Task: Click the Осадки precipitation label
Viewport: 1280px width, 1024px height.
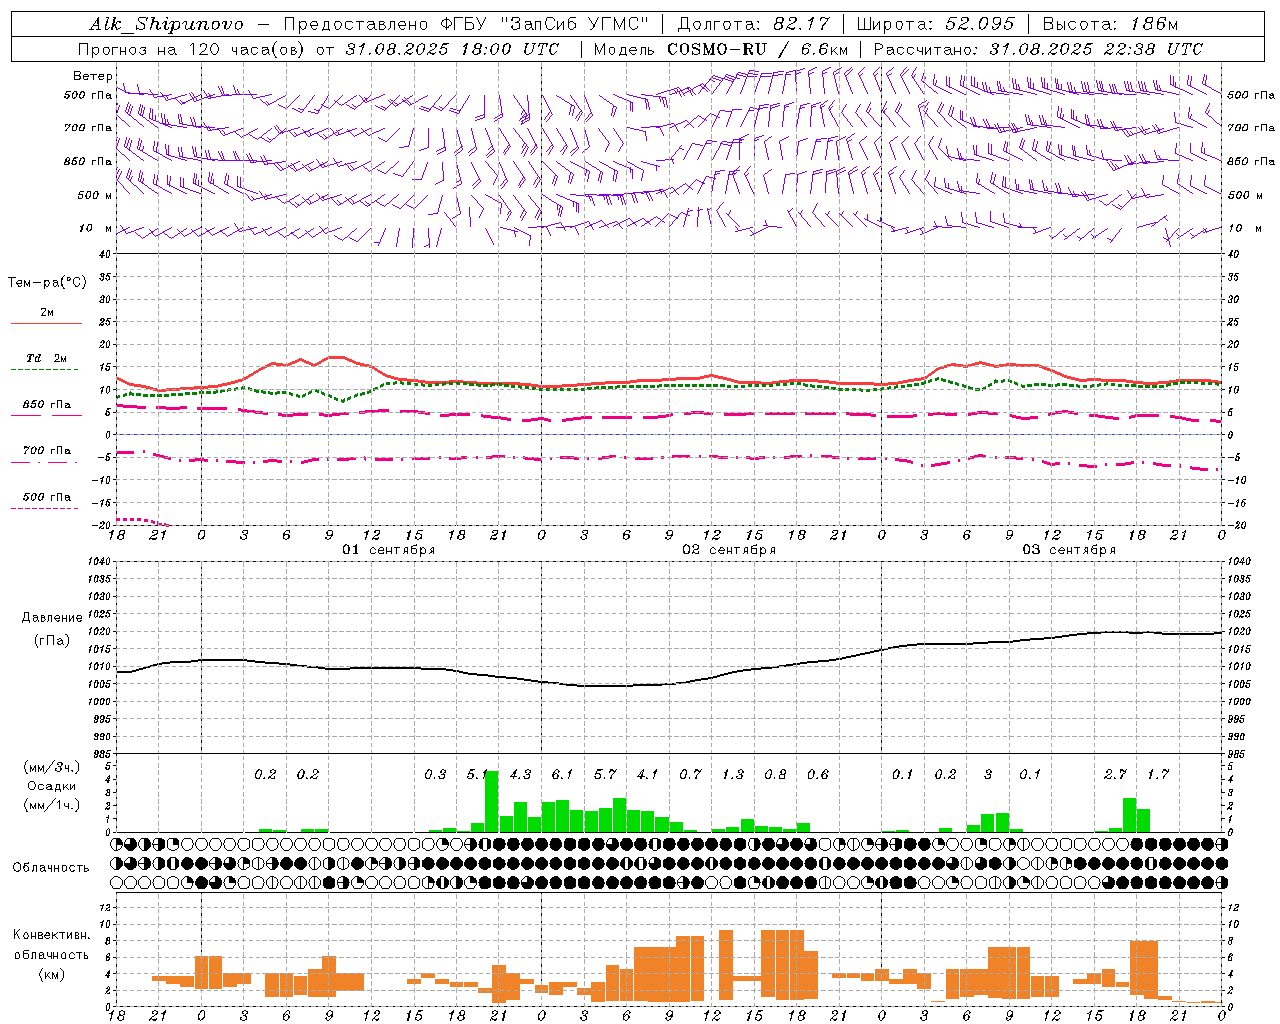Action: (x=51, y=786)
